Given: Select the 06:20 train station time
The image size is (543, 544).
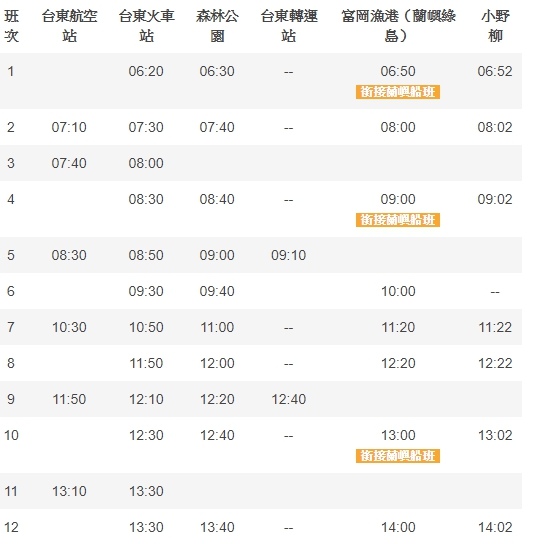Looking at the screenshot, I should pos(146,71).
